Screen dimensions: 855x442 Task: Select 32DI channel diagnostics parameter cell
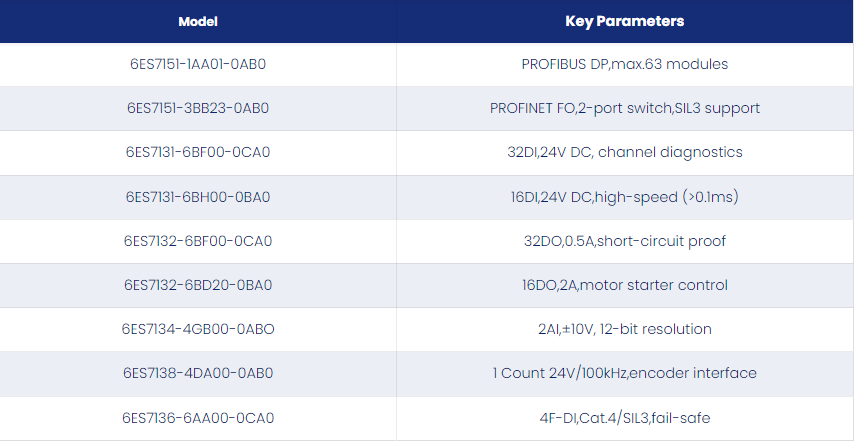[625, 153]
